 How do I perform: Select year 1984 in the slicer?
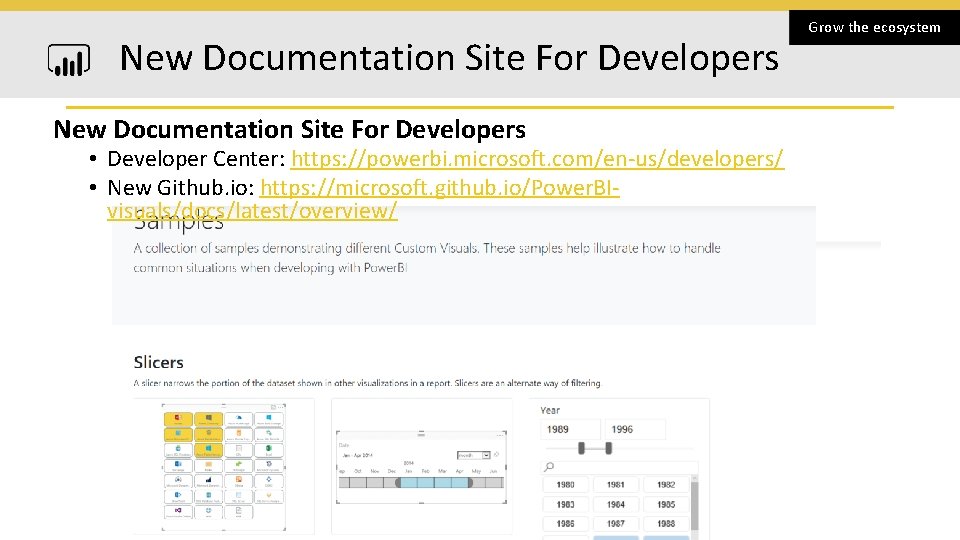[x=615, y=504]
